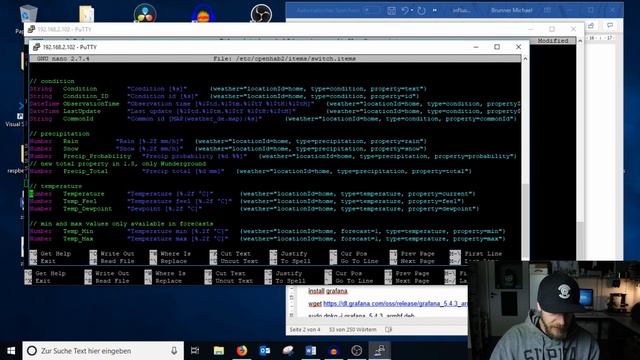Click the orange openHAB icon in the taskbar
Screen dimensions: 640x360
[333, 351]
